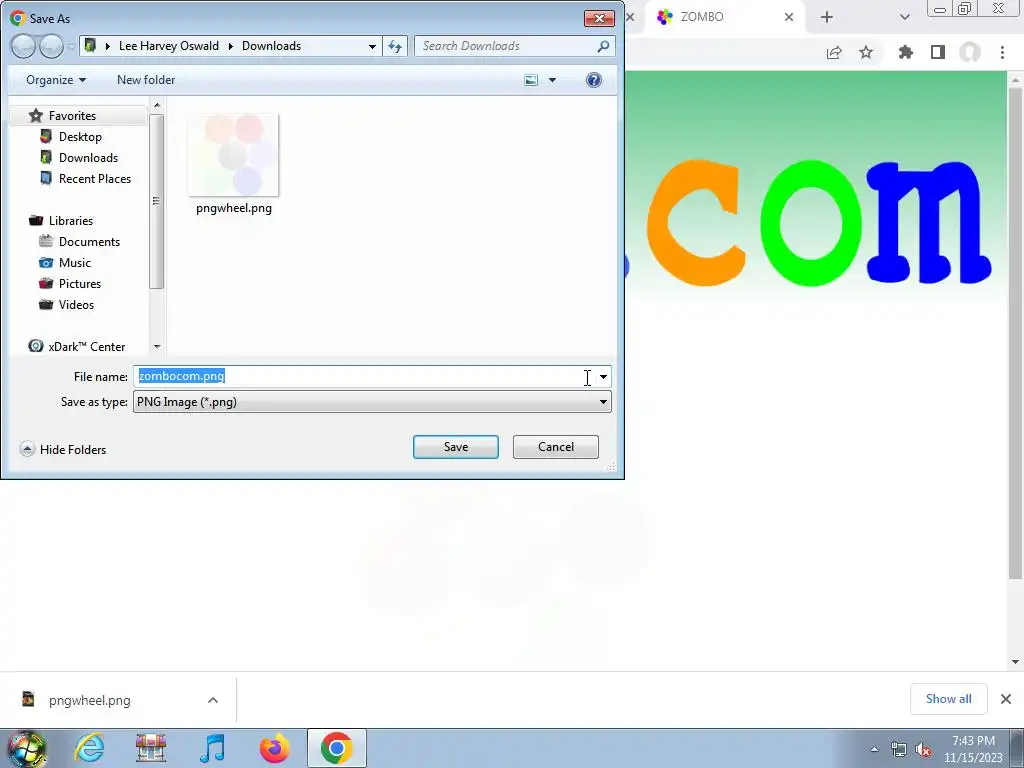Click the navigation pane scroll-up arrow
Screen dimensions: 1024x768
[157, 104]
